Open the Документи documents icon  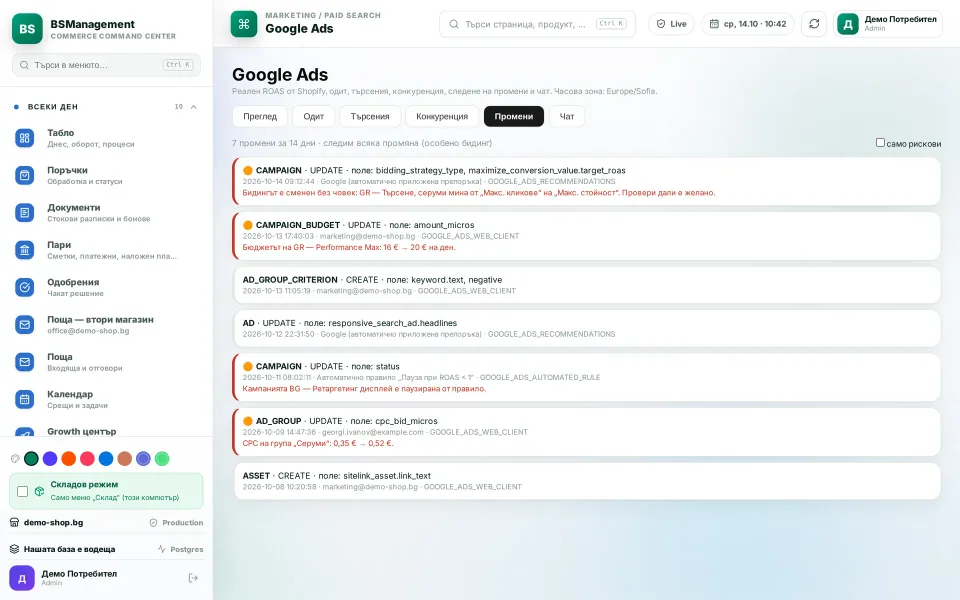point(24,212)
